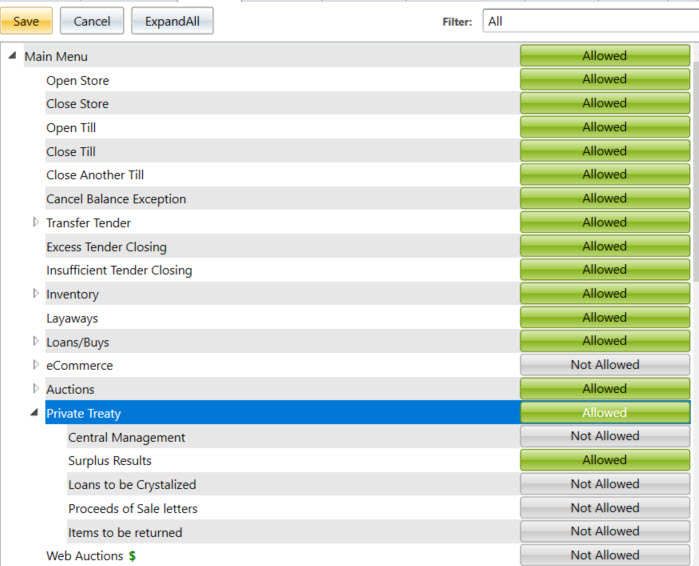Toggle Excess Tender Closing permission

click(x=605, y=246)
